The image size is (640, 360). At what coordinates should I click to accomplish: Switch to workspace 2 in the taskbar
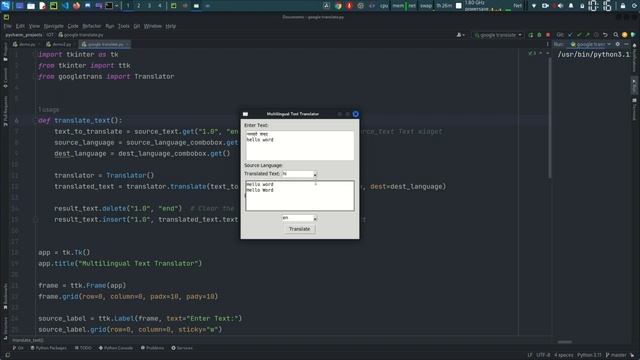point(138,6)
